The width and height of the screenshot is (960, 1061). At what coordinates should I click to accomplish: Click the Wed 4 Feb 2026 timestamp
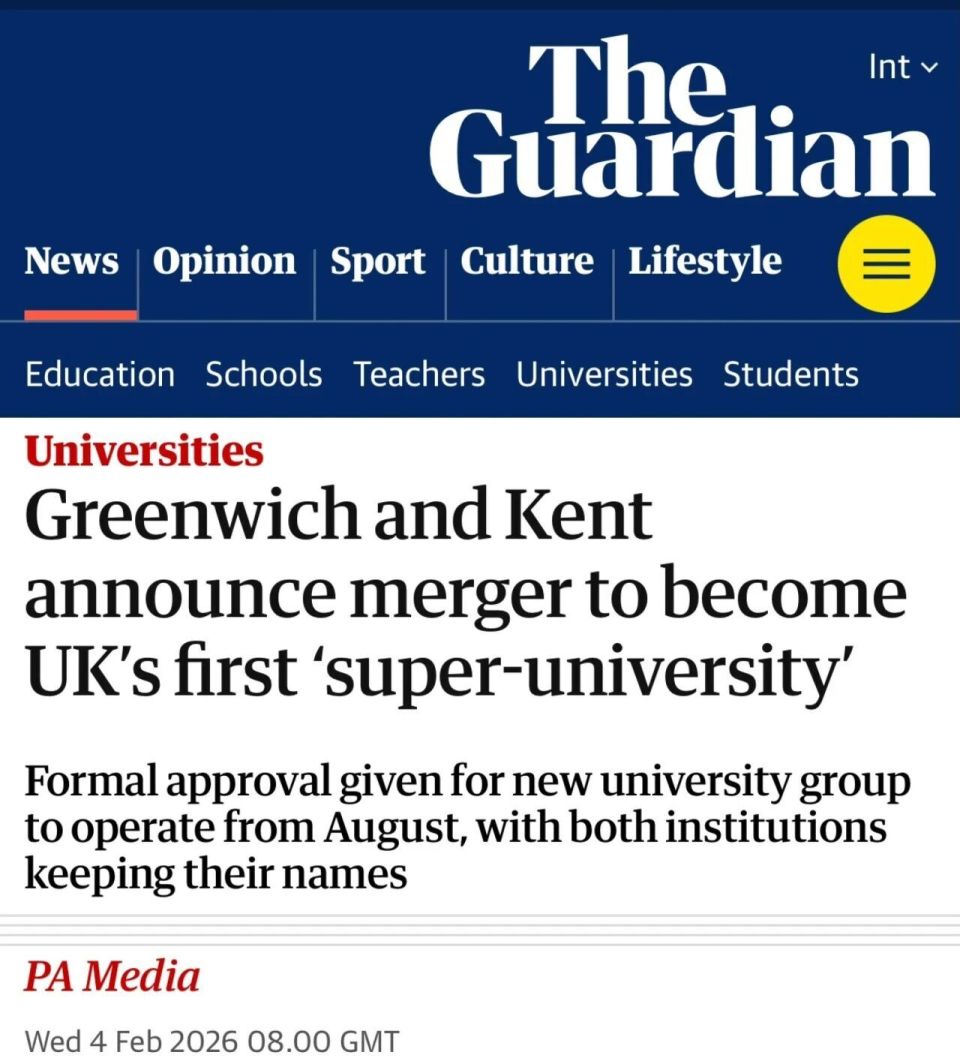[211, 1040]
